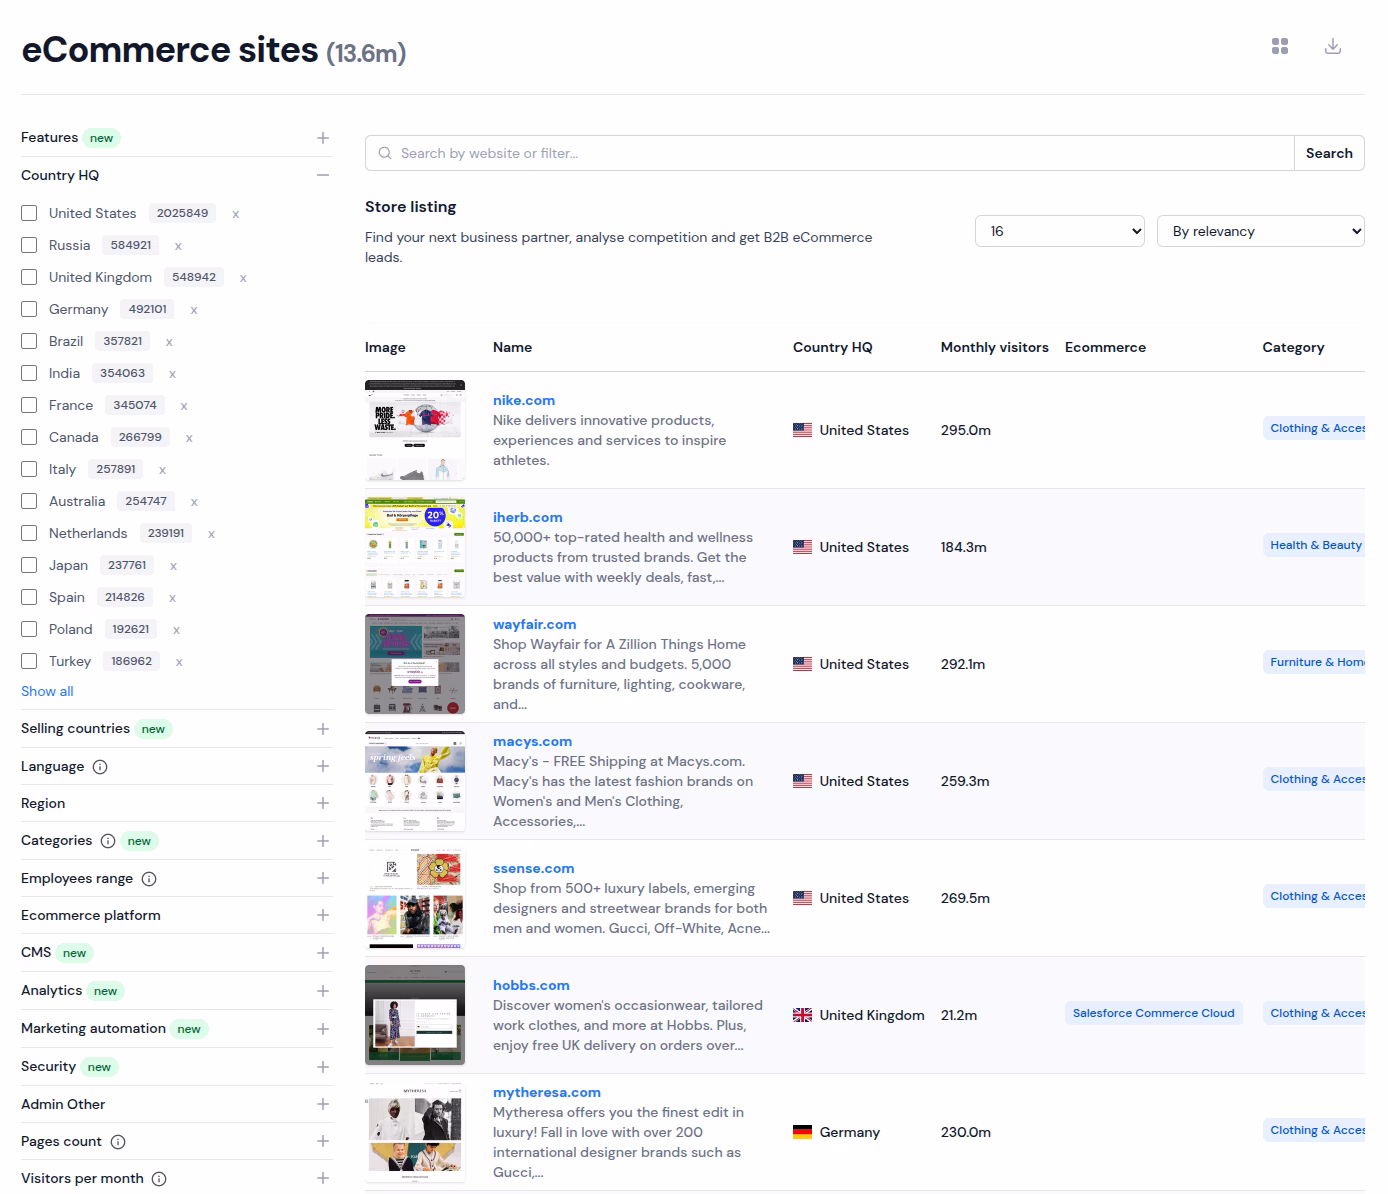Expand the Ecommerce platform filter
This screenshot has height=1194, width=1388.
[x=322, y=915]
